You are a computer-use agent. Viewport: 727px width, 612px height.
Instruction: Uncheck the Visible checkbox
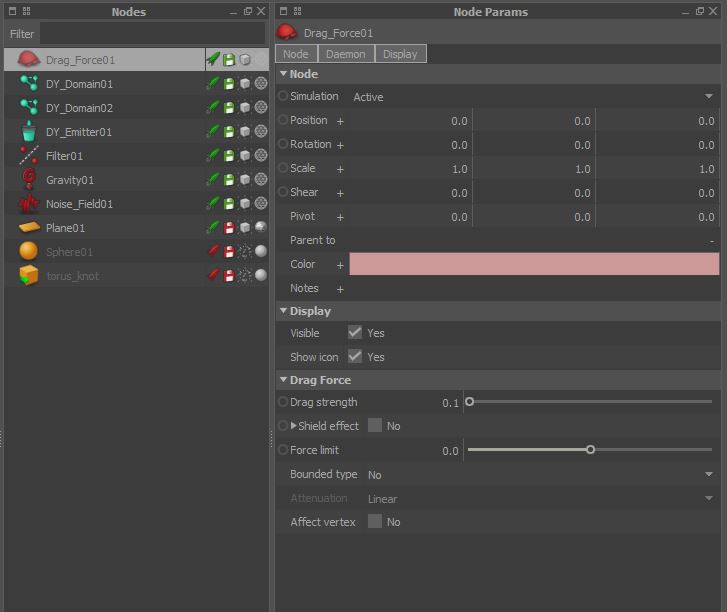pos(355,333)
